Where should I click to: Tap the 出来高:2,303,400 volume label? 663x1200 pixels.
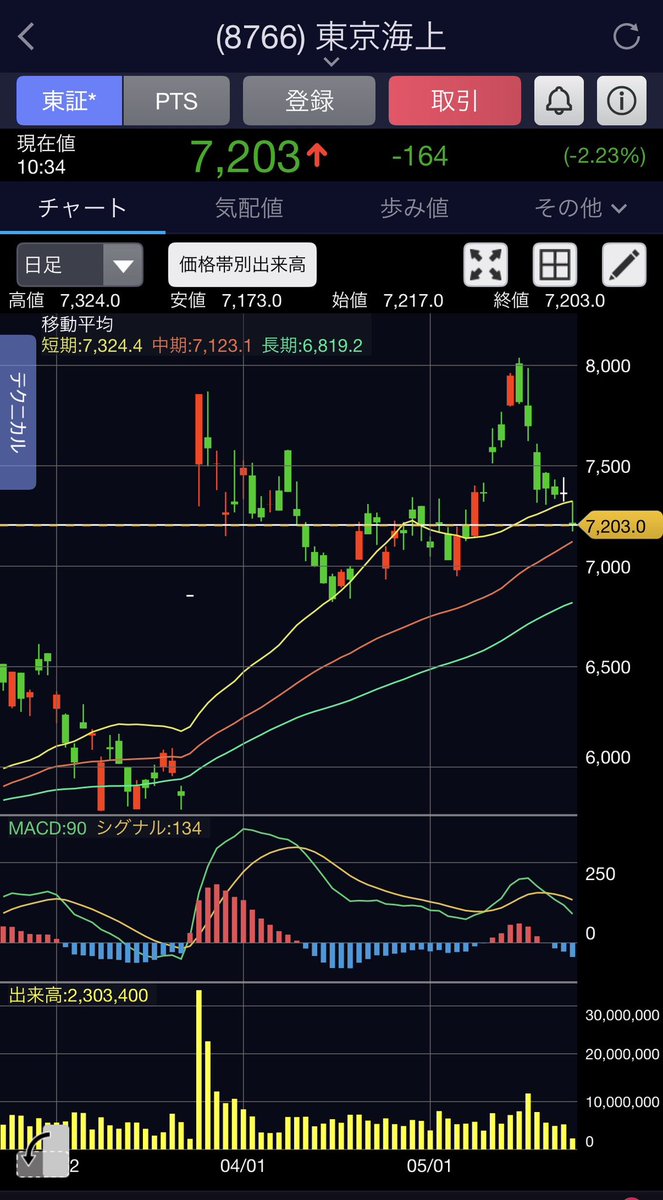click(x=78, y=995)
